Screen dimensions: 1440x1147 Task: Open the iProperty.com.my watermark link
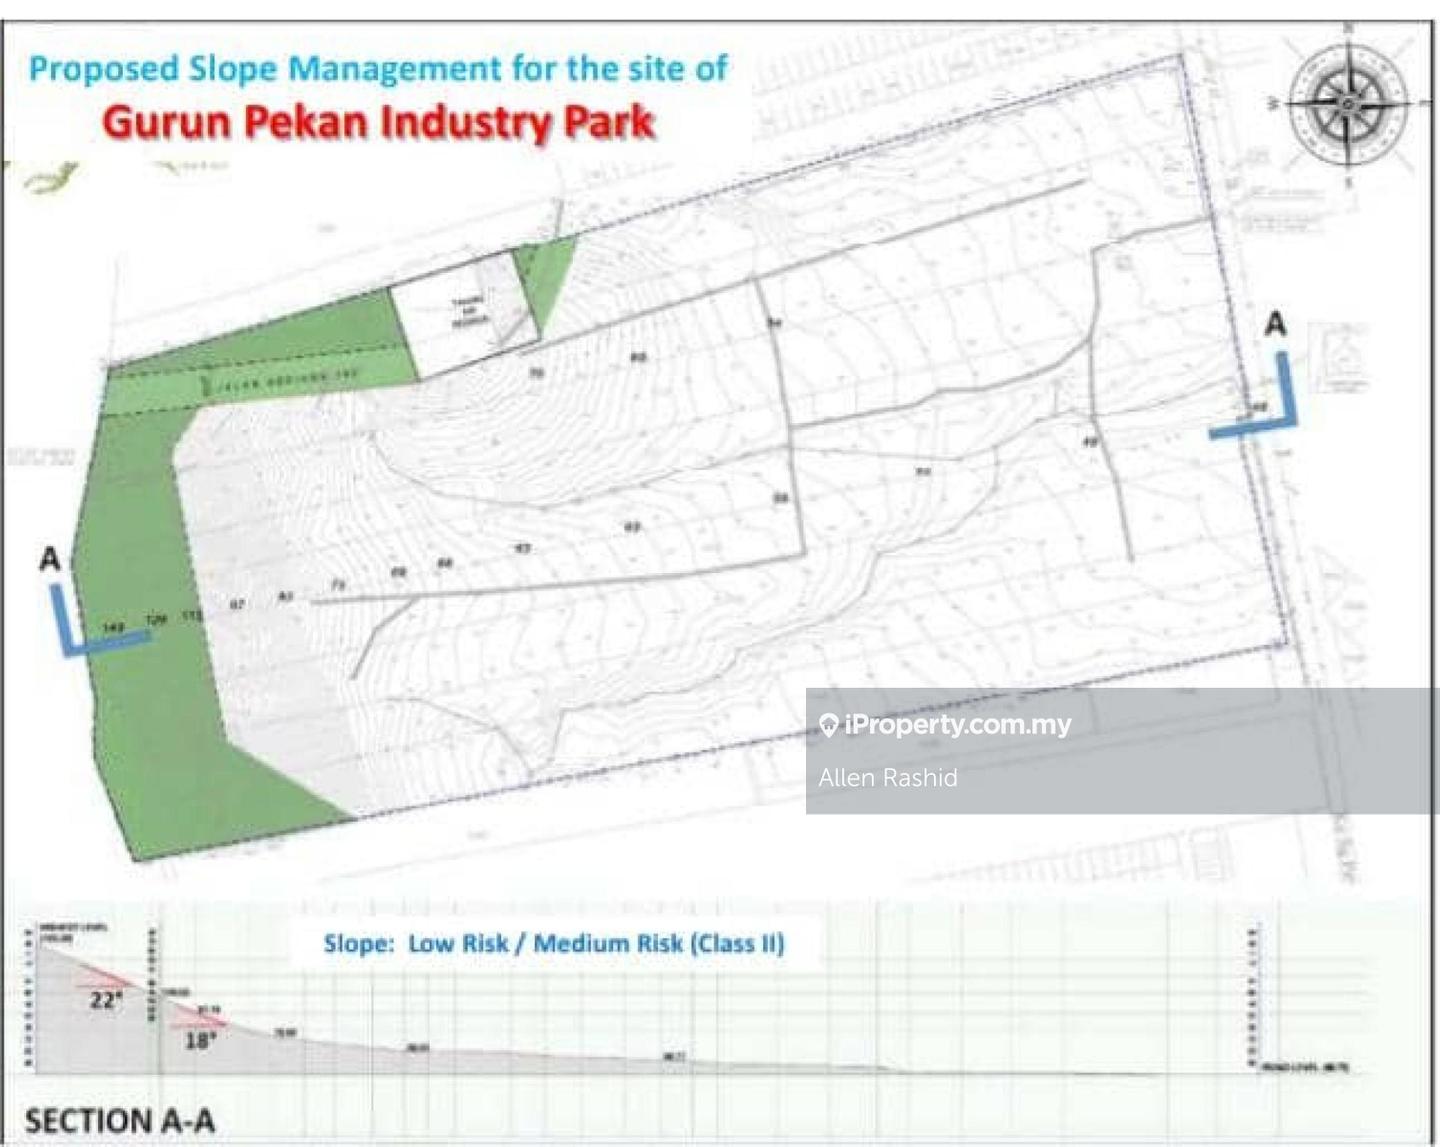(x=957, y=725)
